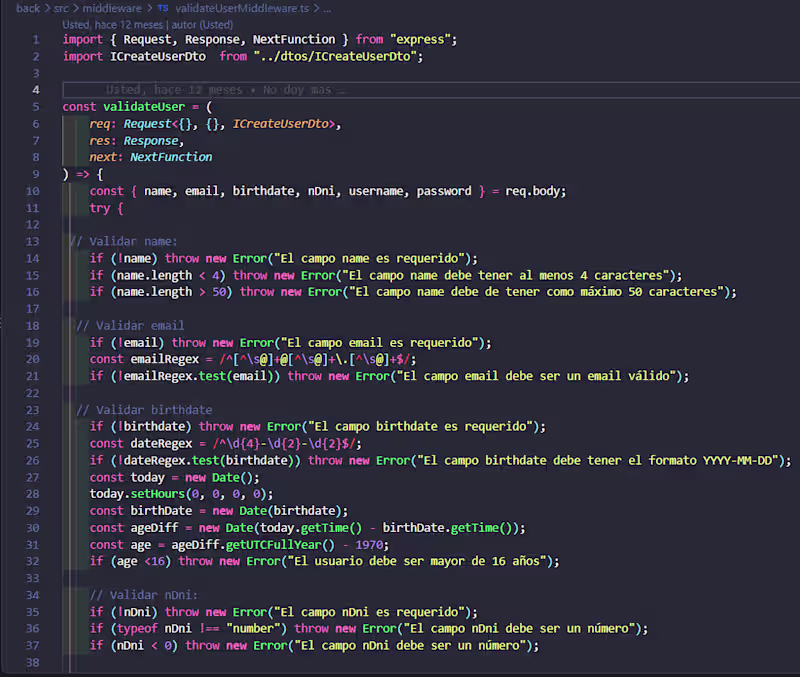Select validateUserMiddleware.ts in the breadcrumb
The height and width of the screenshot is (677, 800).
point(242,8)
